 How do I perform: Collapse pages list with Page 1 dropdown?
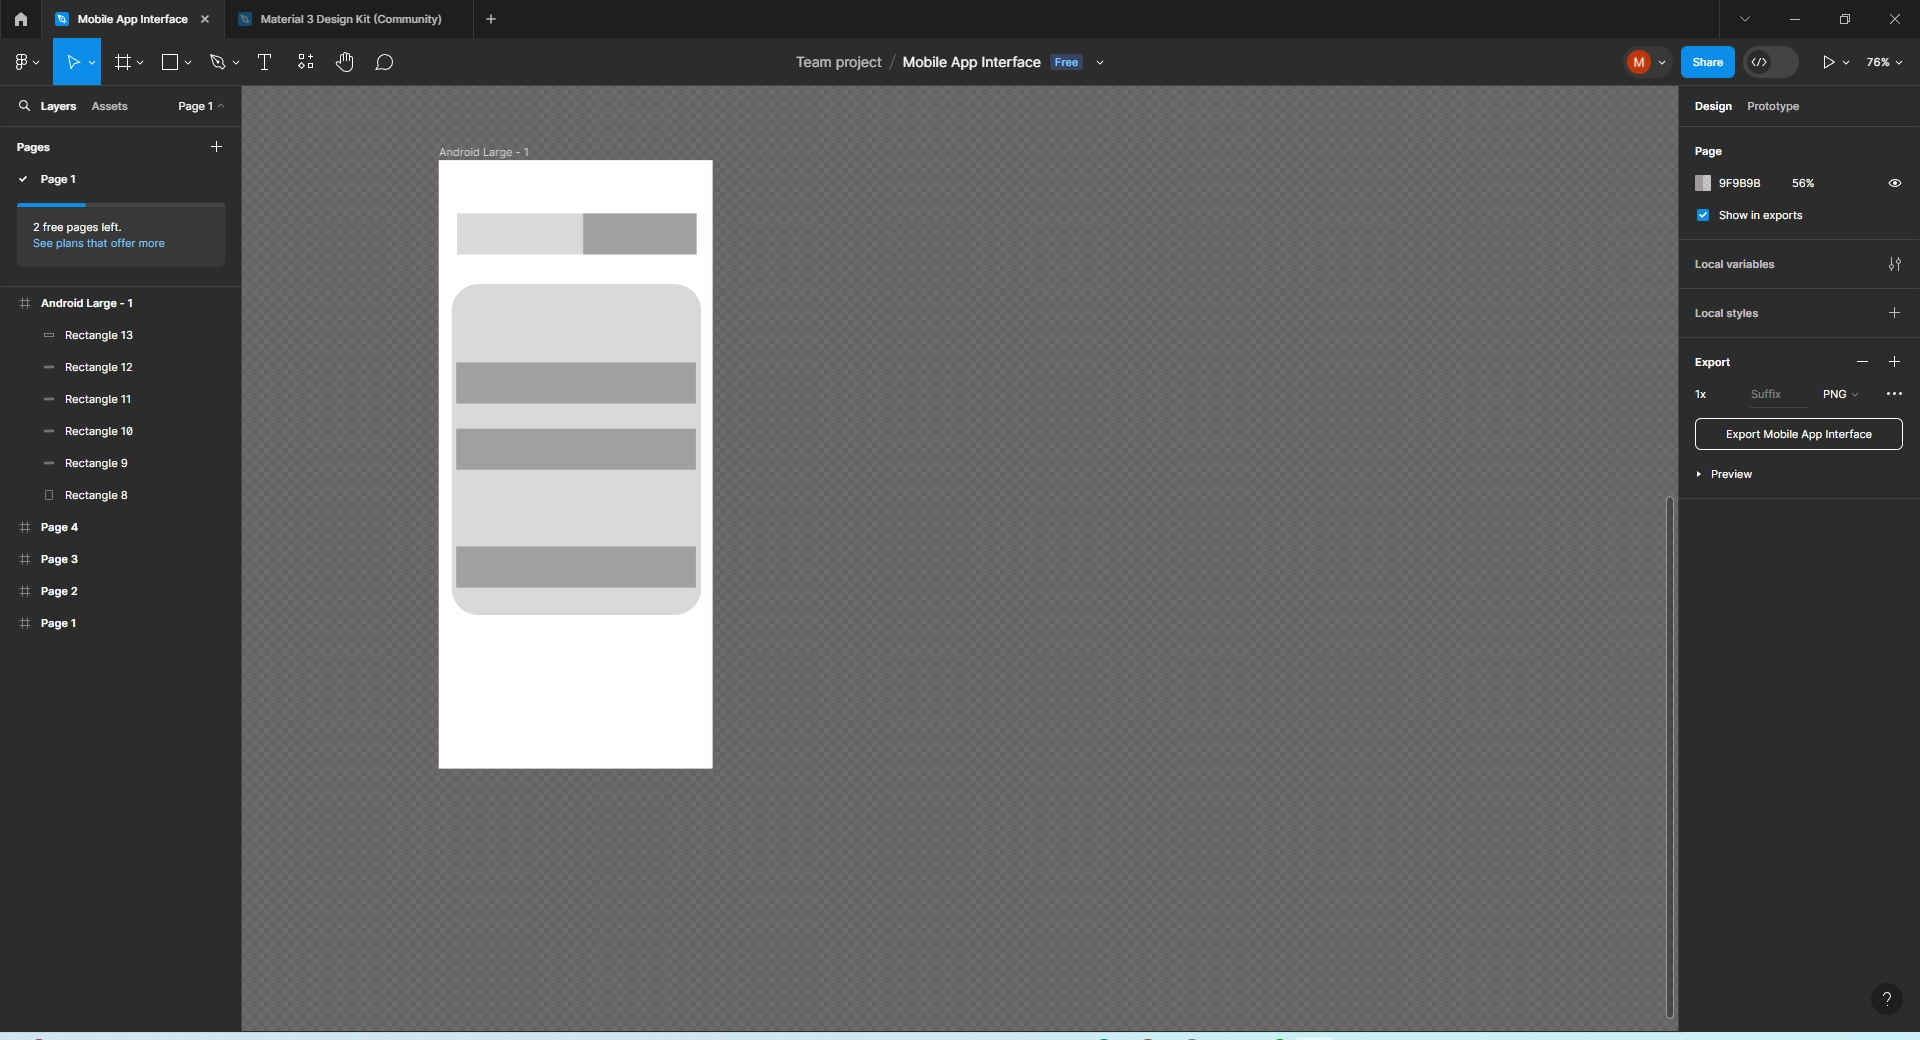(x=201, y=106)
